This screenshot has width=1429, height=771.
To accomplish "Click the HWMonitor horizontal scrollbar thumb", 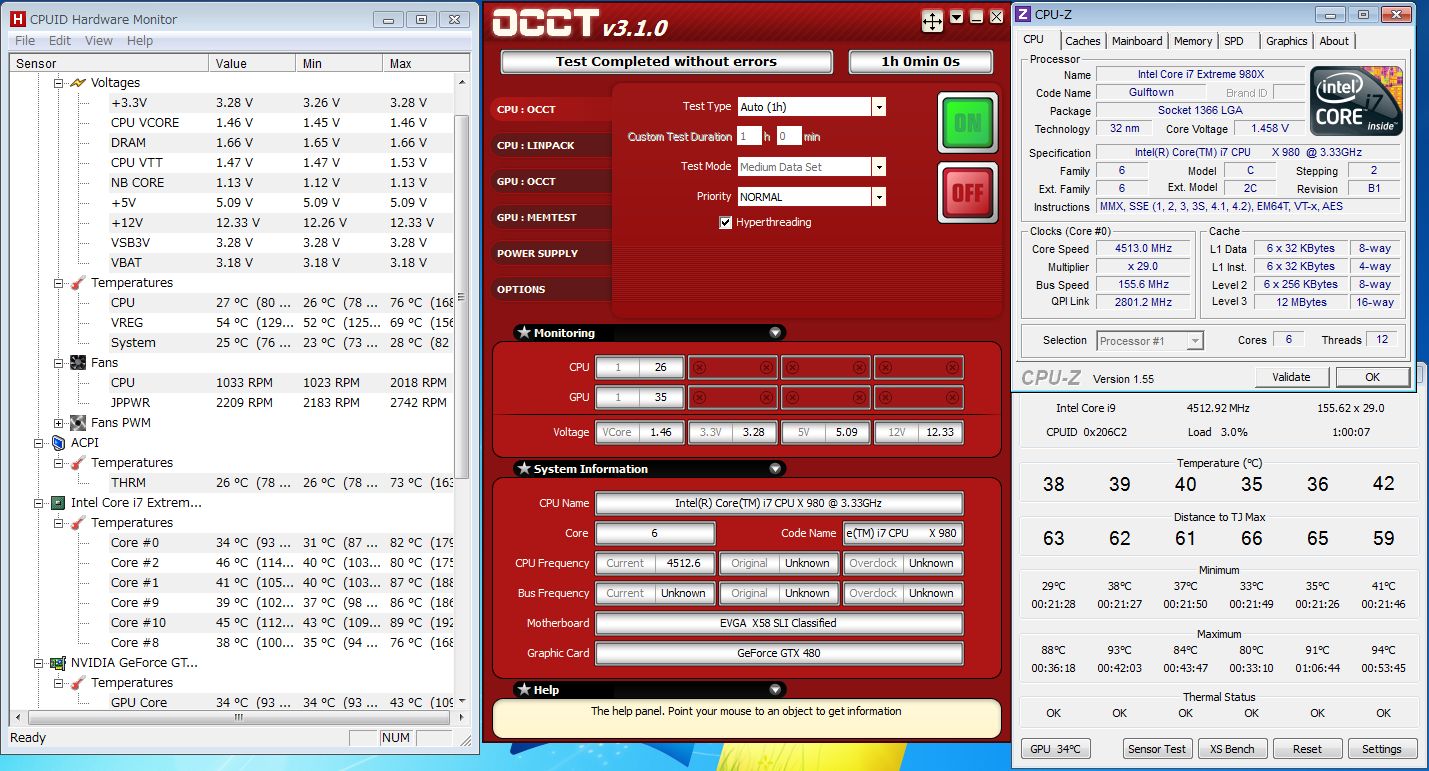I will (x=238, y=718).
